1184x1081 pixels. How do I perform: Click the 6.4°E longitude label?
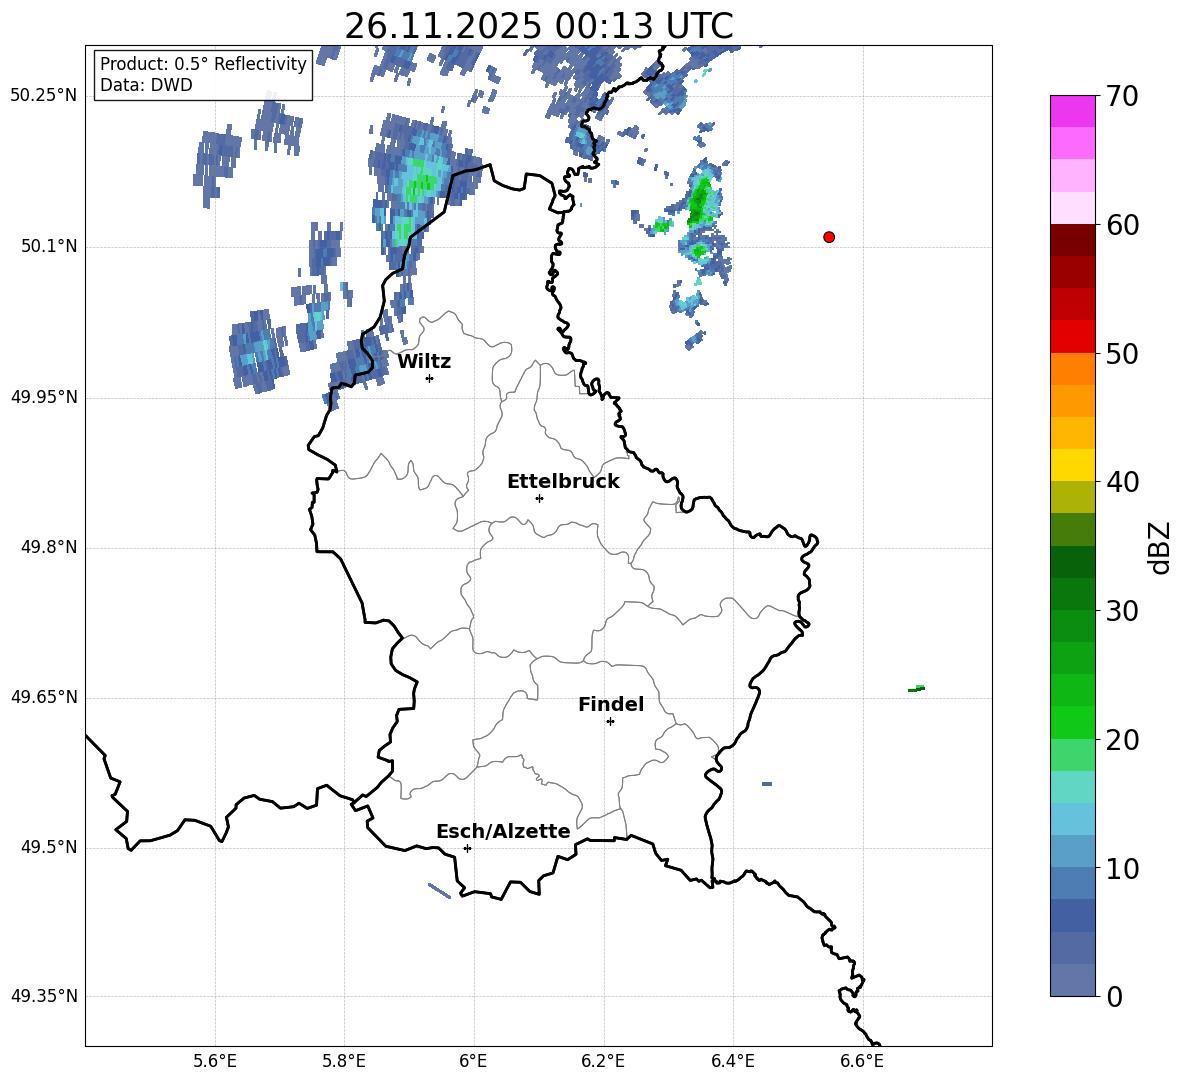click(732, 1061)
